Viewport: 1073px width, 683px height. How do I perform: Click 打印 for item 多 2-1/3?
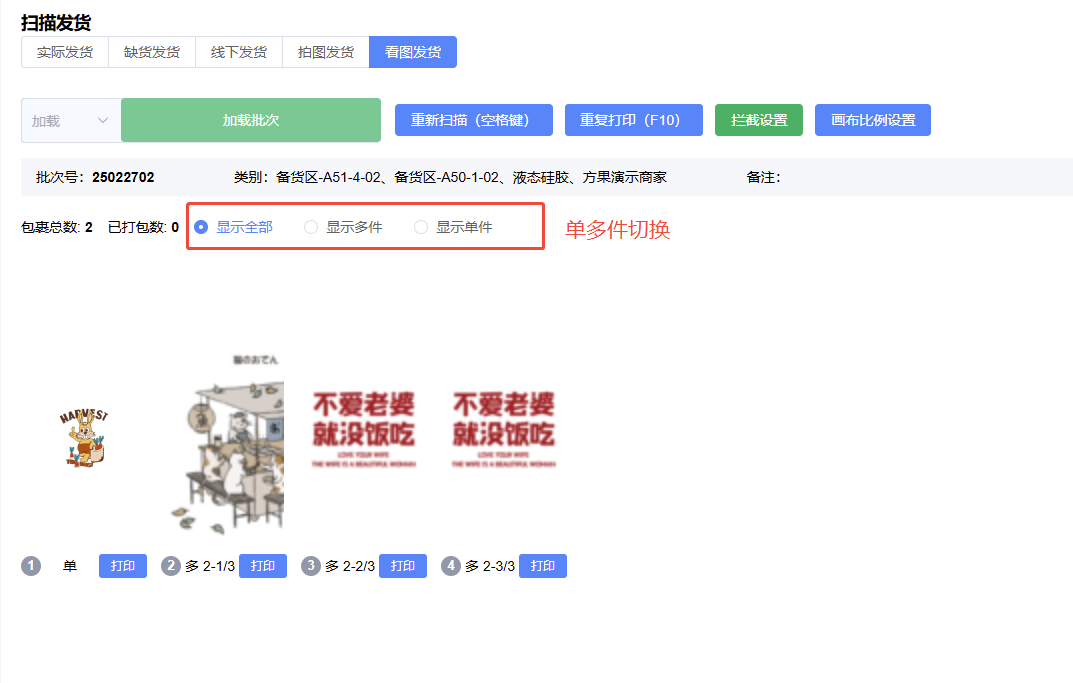coord(263,566)
